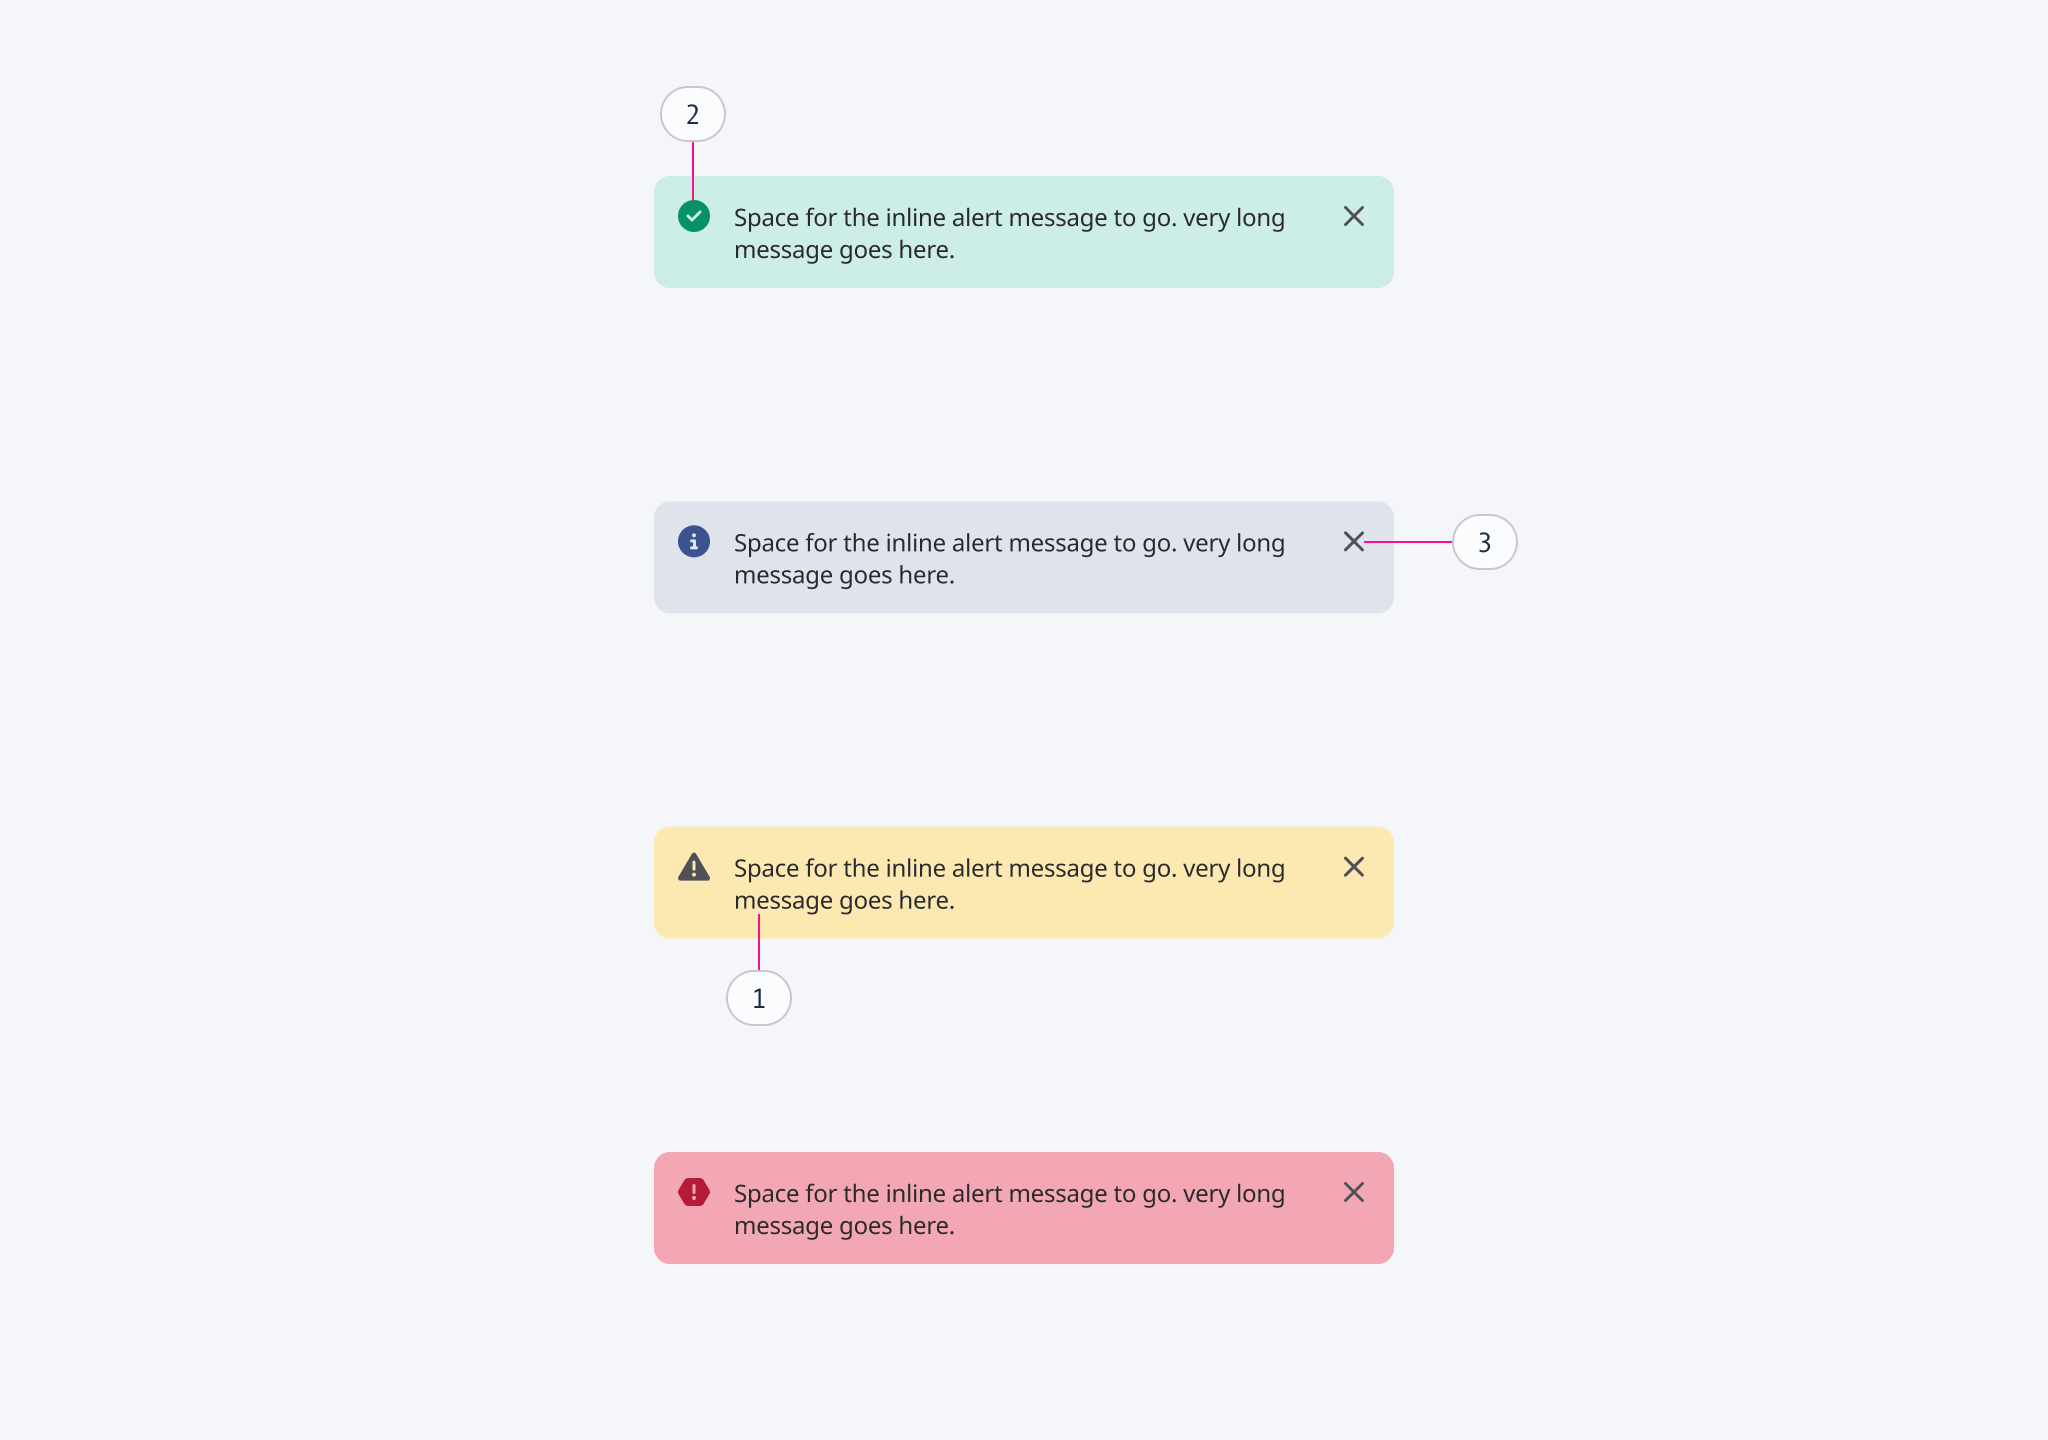
Task: Dismiss the green success alert
Action: [1355, 216]
